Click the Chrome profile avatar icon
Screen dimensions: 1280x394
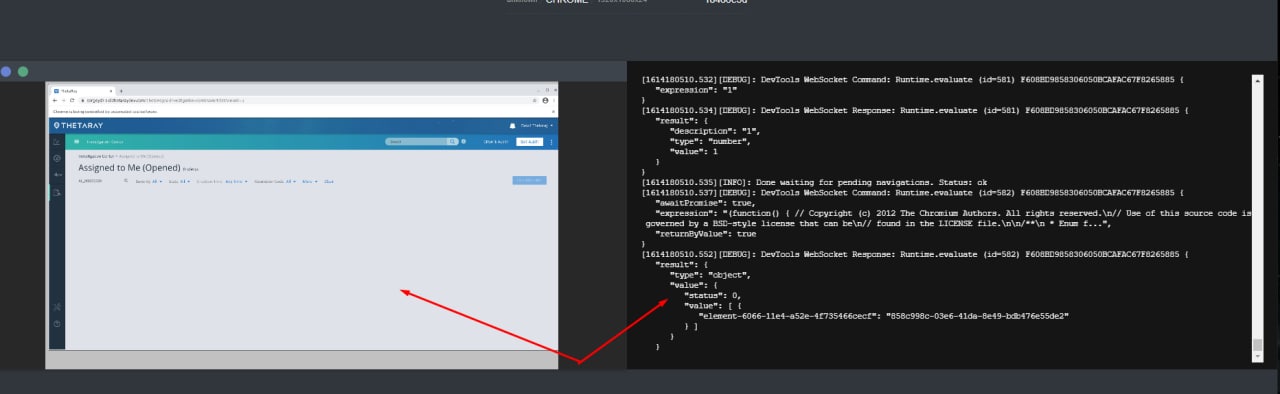tap(544, 100)
